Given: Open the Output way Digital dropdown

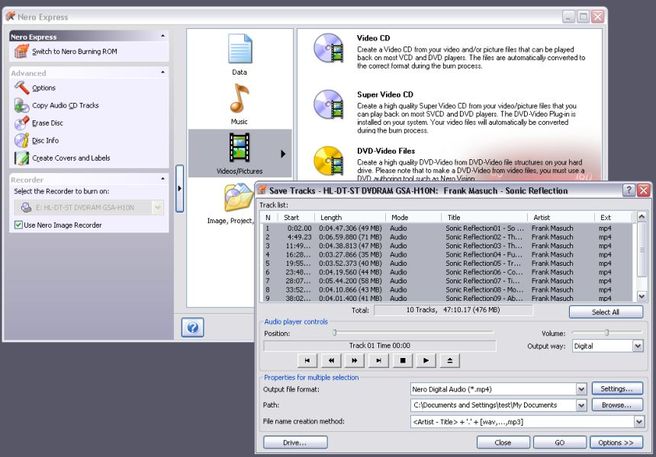Looking at the screenshot, I should pyautogui.click(x=638, y=346).
